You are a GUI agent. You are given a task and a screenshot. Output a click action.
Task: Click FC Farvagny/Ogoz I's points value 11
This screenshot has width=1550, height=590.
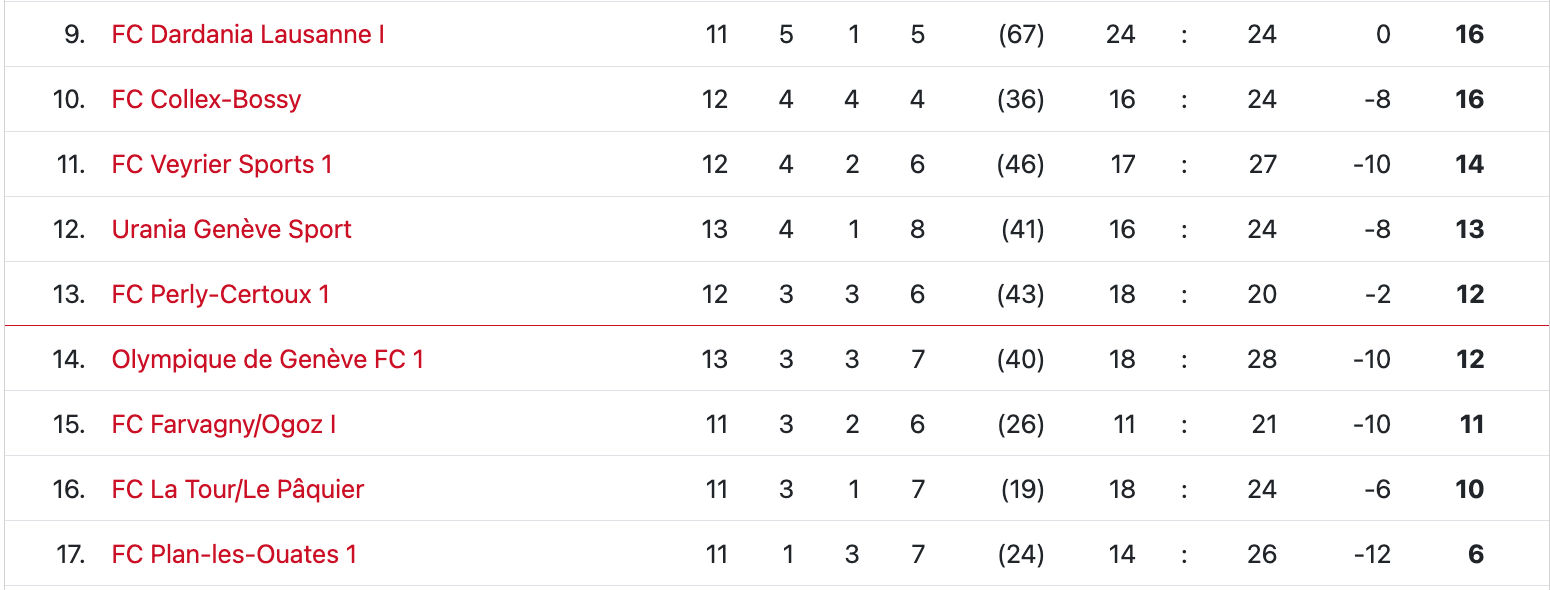tap(1471, 425)
